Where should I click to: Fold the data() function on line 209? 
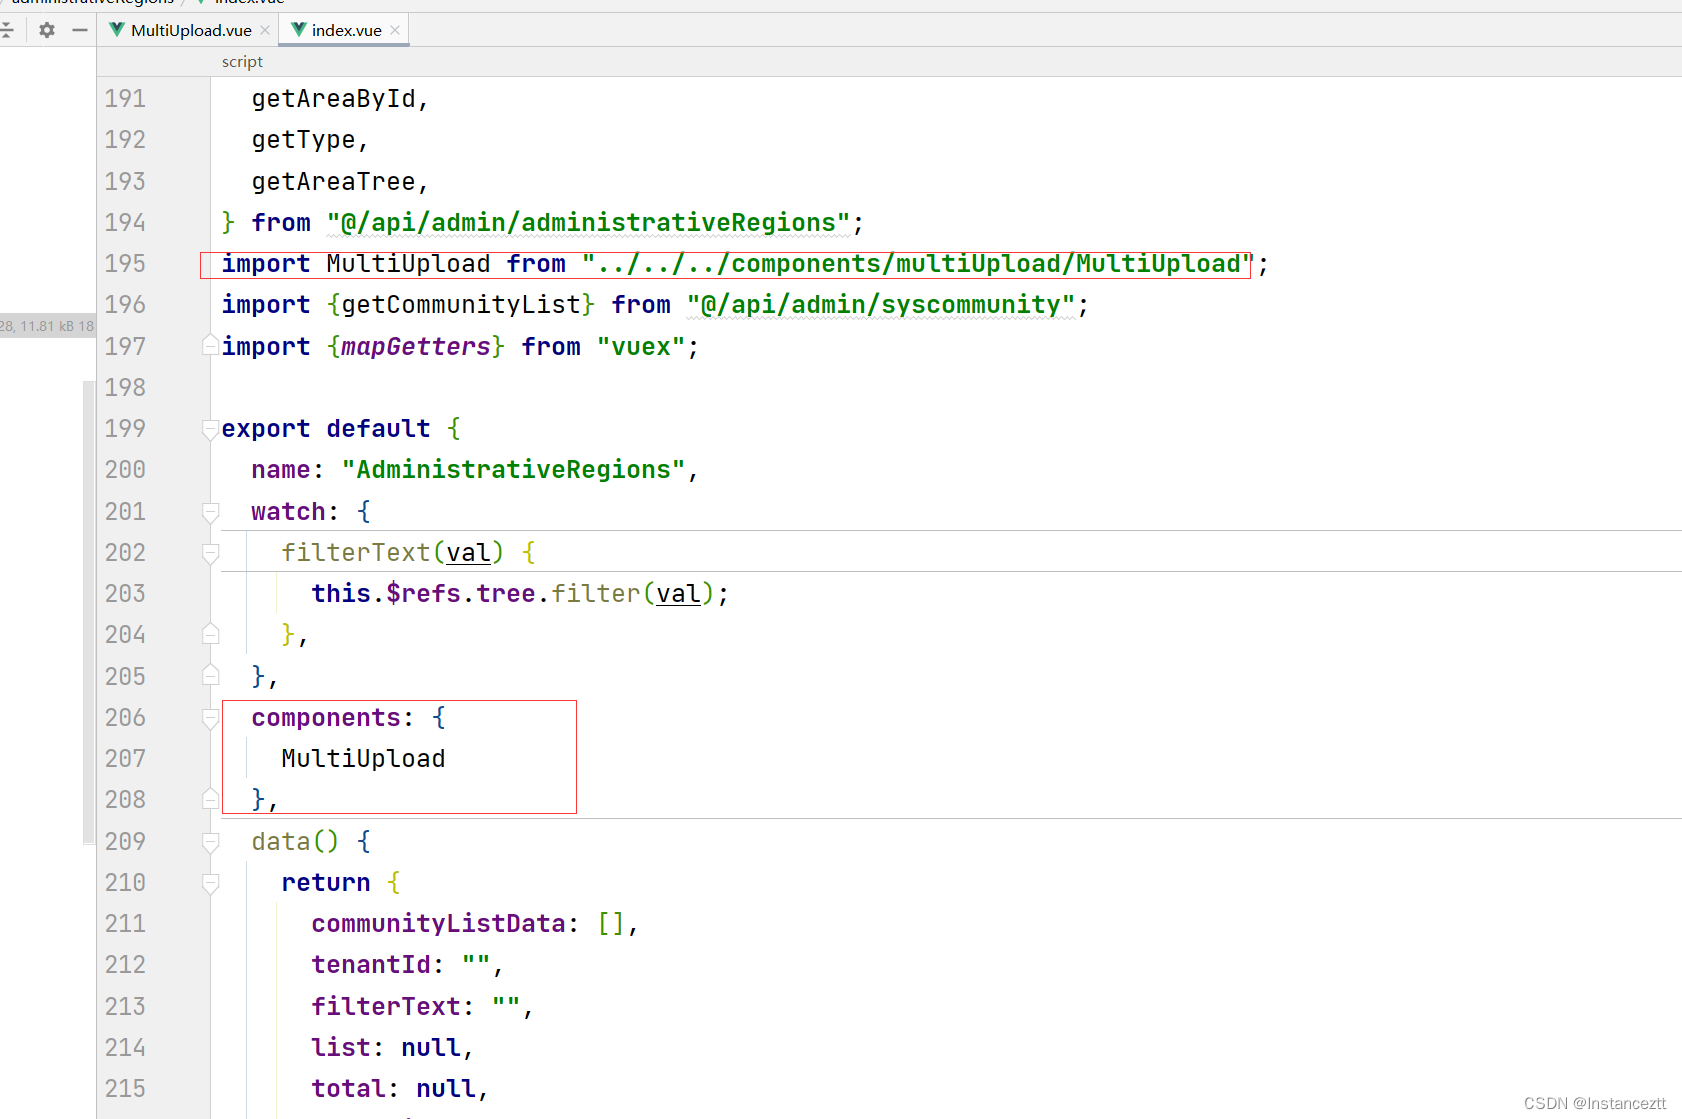click(x=210, y=842)
